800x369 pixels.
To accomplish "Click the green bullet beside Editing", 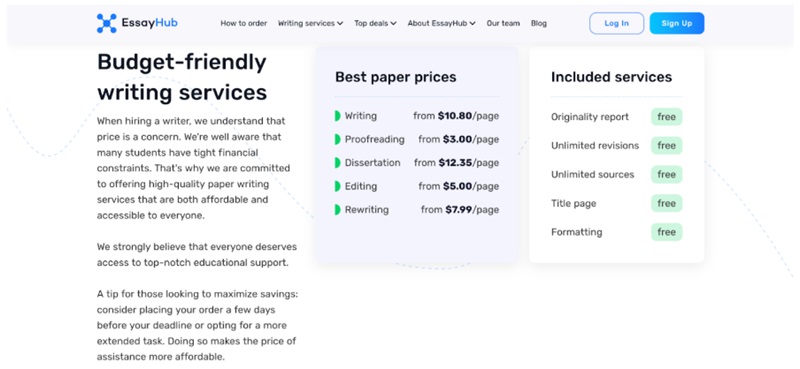I will coord(337,186).
